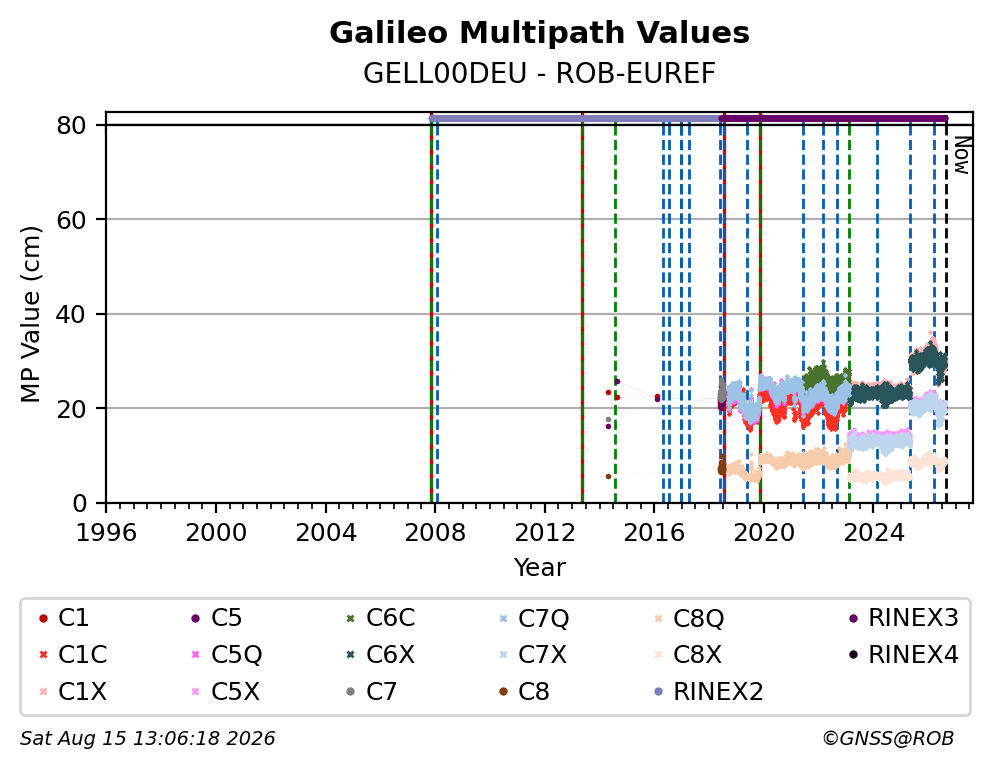The image size is (992, 769).
Task: Click the RINEX2 legend entry
Action: tap(708, 692)
